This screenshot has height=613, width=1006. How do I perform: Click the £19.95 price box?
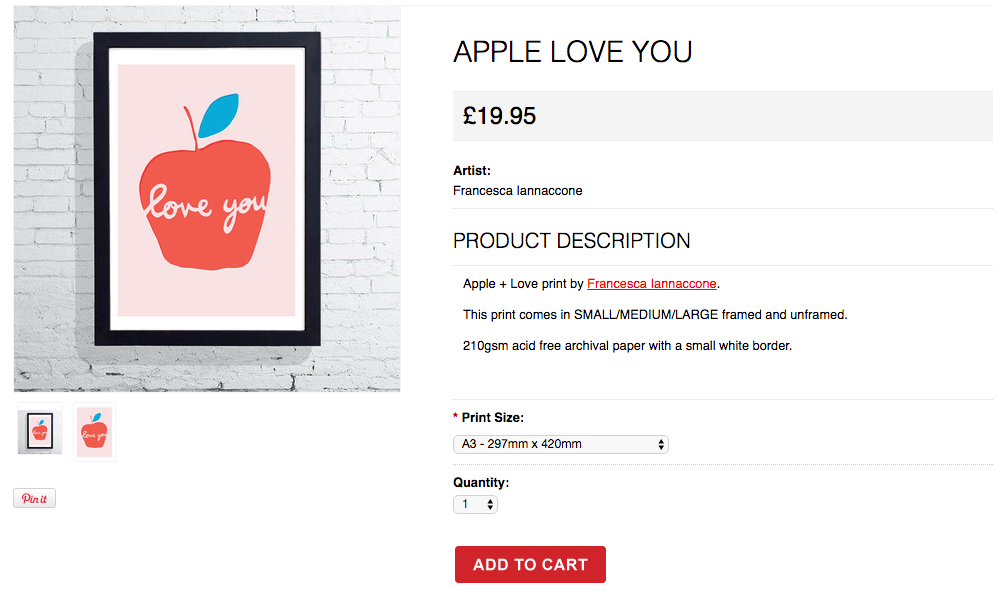click(x=722, y=116)
